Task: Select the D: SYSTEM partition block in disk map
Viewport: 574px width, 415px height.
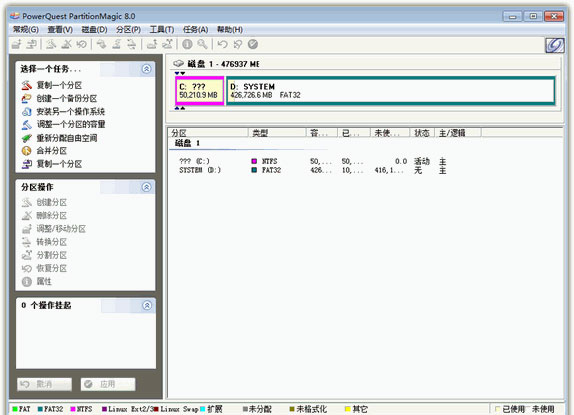Action: (x=391, y=91)
